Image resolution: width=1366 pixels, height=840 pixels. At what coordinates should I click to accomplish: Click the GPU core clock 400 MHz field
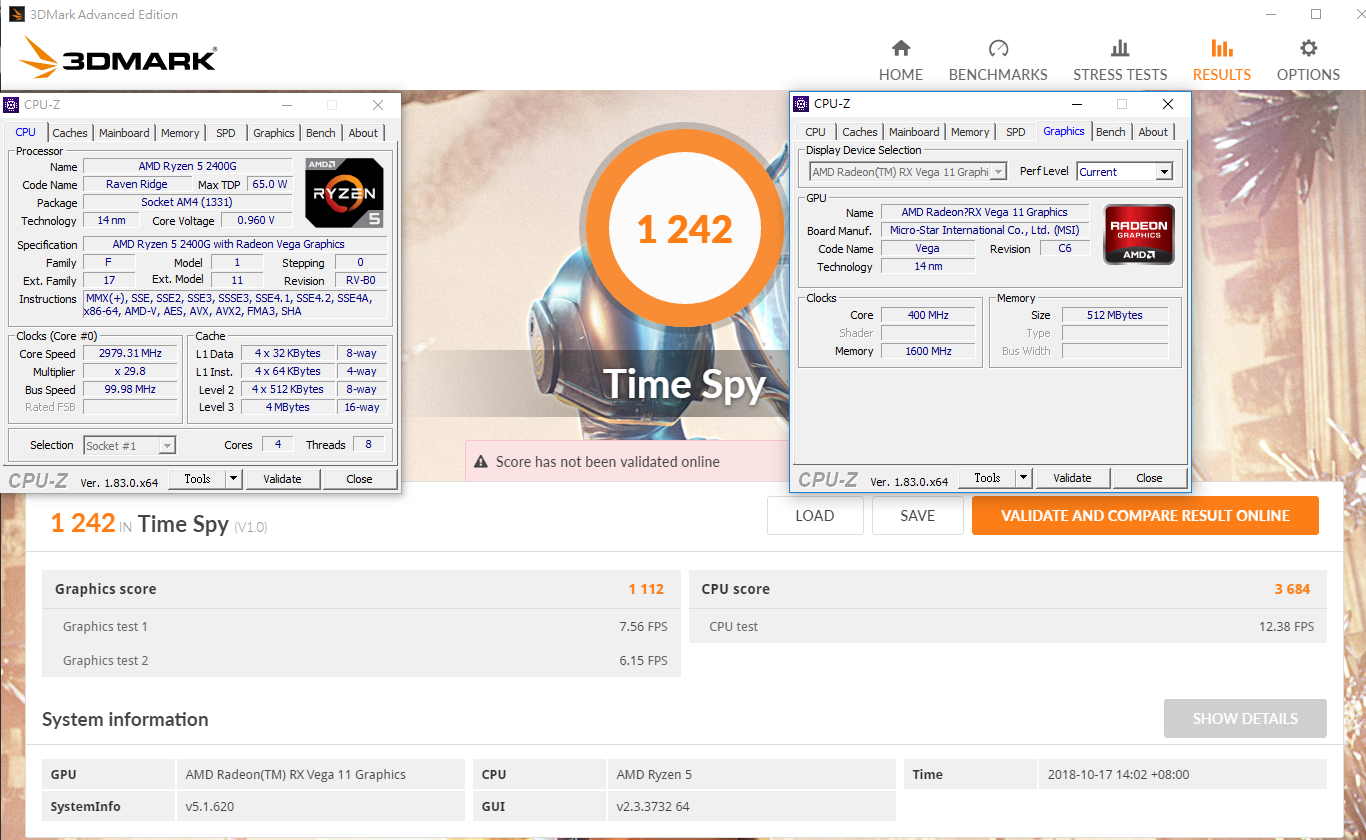(928, 315)
